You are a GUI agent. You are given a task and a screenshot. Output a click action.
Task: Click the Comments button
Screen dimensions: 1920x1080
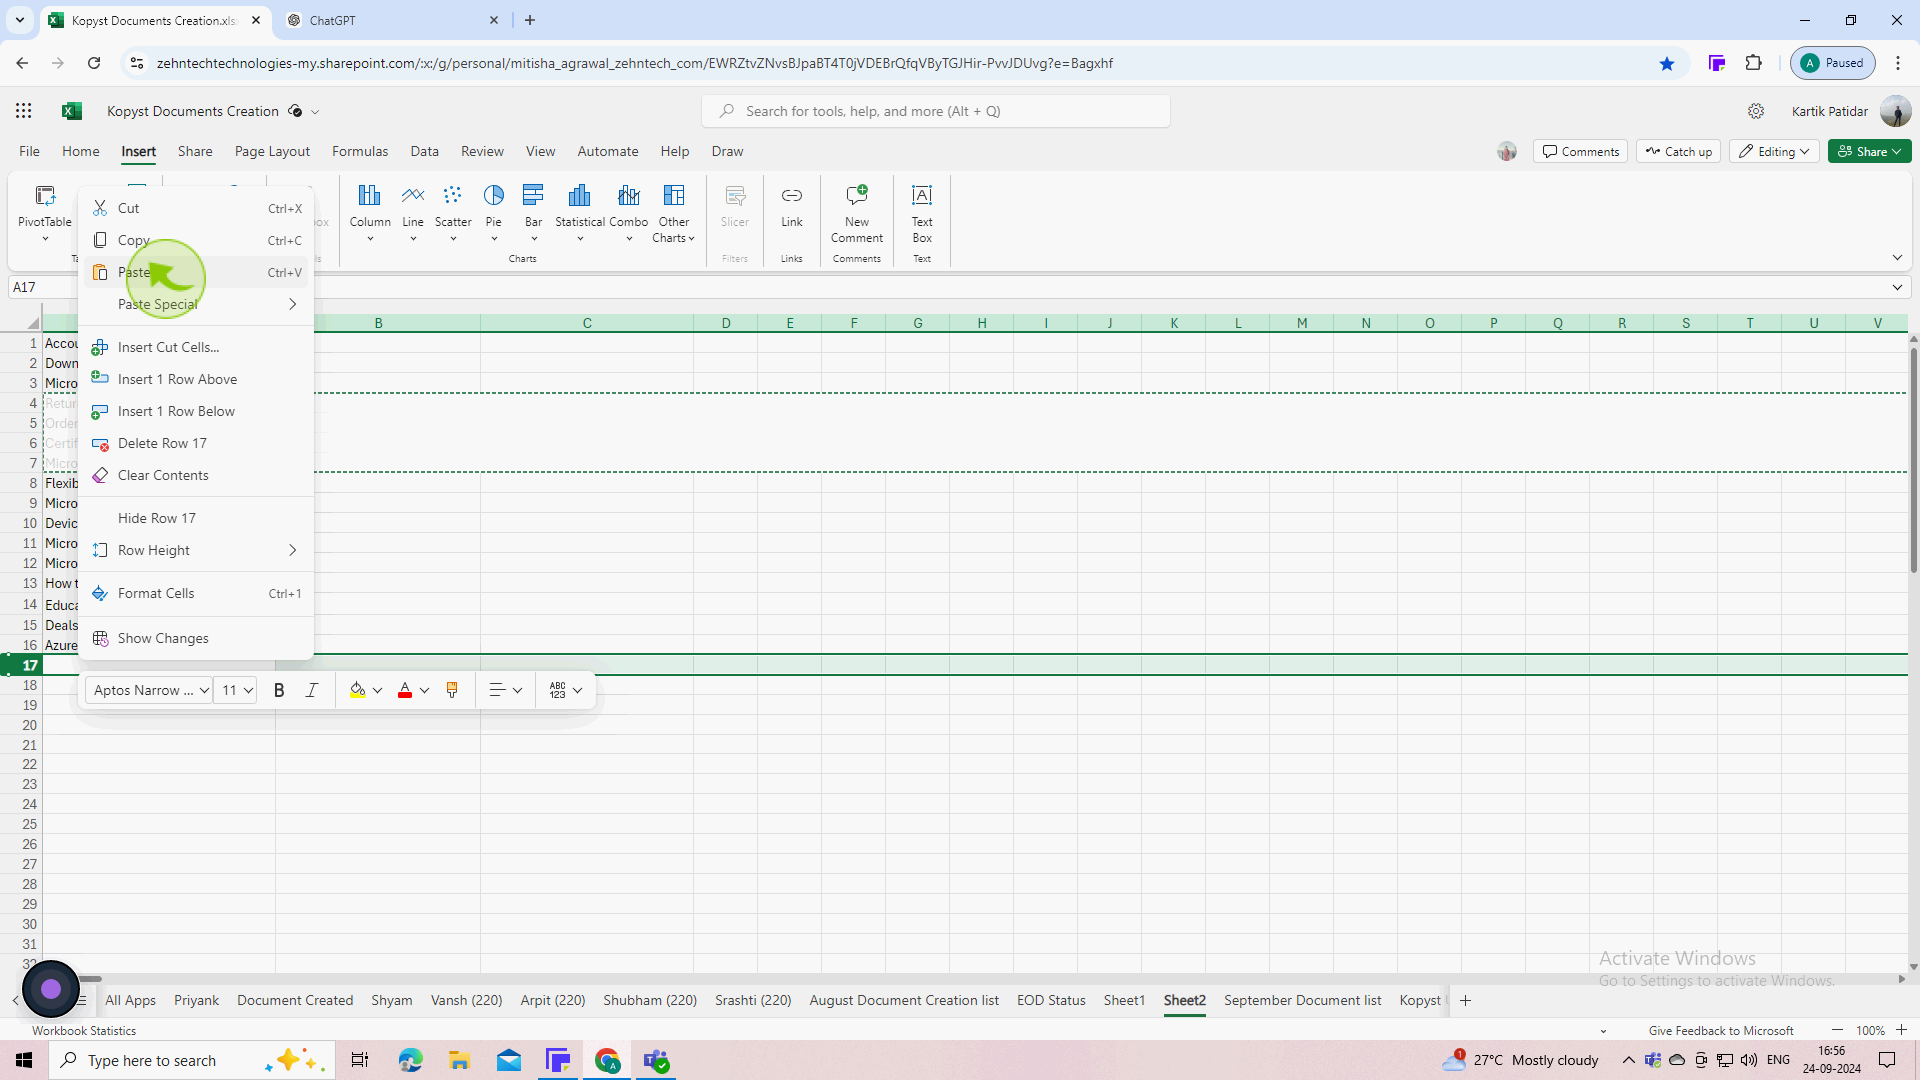coord(1580,151)
